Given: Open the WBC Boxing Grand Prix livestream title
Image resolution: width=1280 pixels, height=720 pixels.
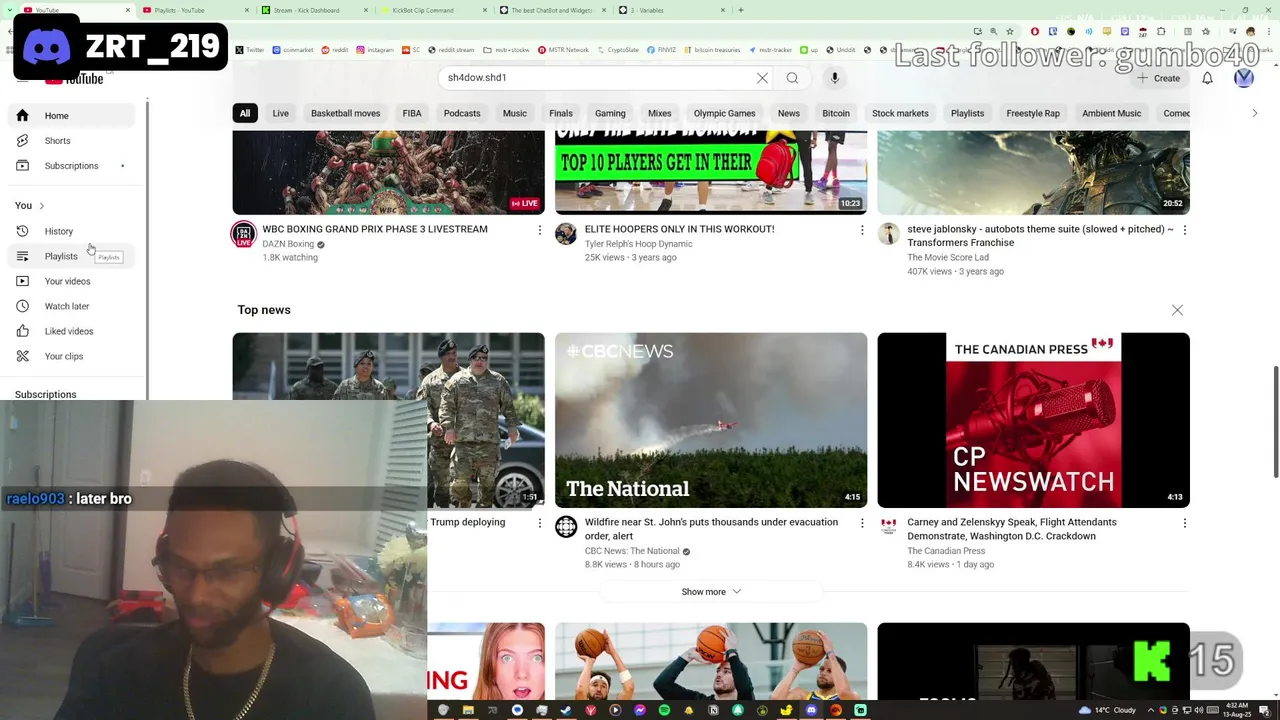Looking at the screenshot, I should (x=375, y=229).
